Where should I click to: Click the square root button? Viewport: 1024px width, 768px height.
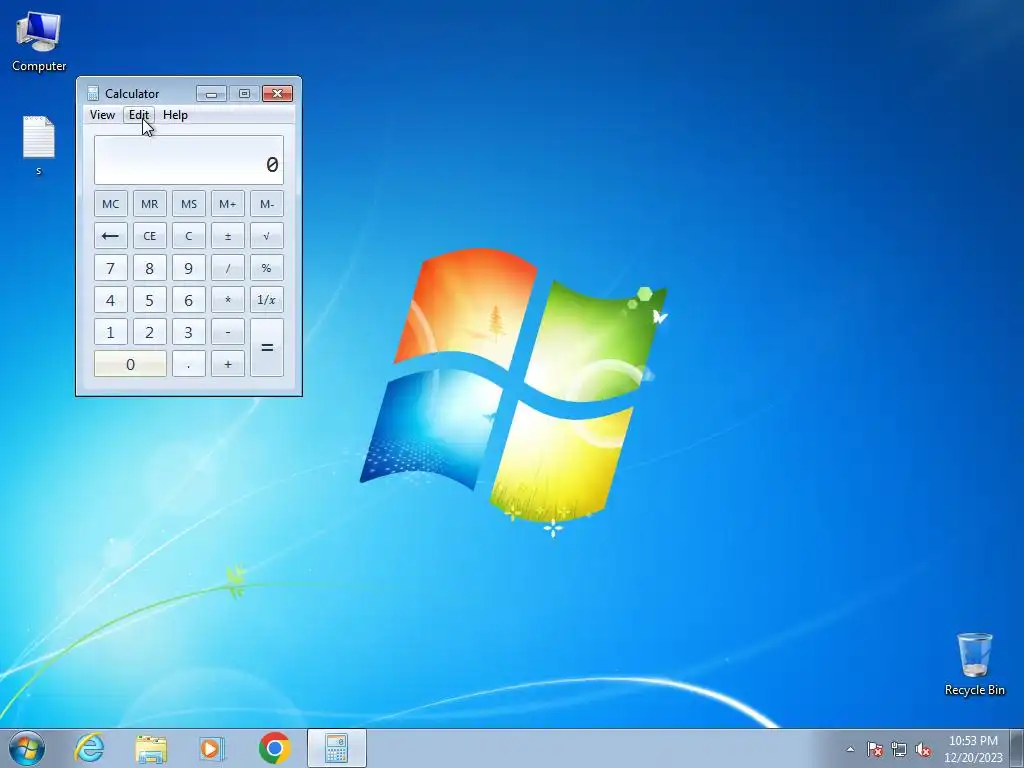[267, 236]
